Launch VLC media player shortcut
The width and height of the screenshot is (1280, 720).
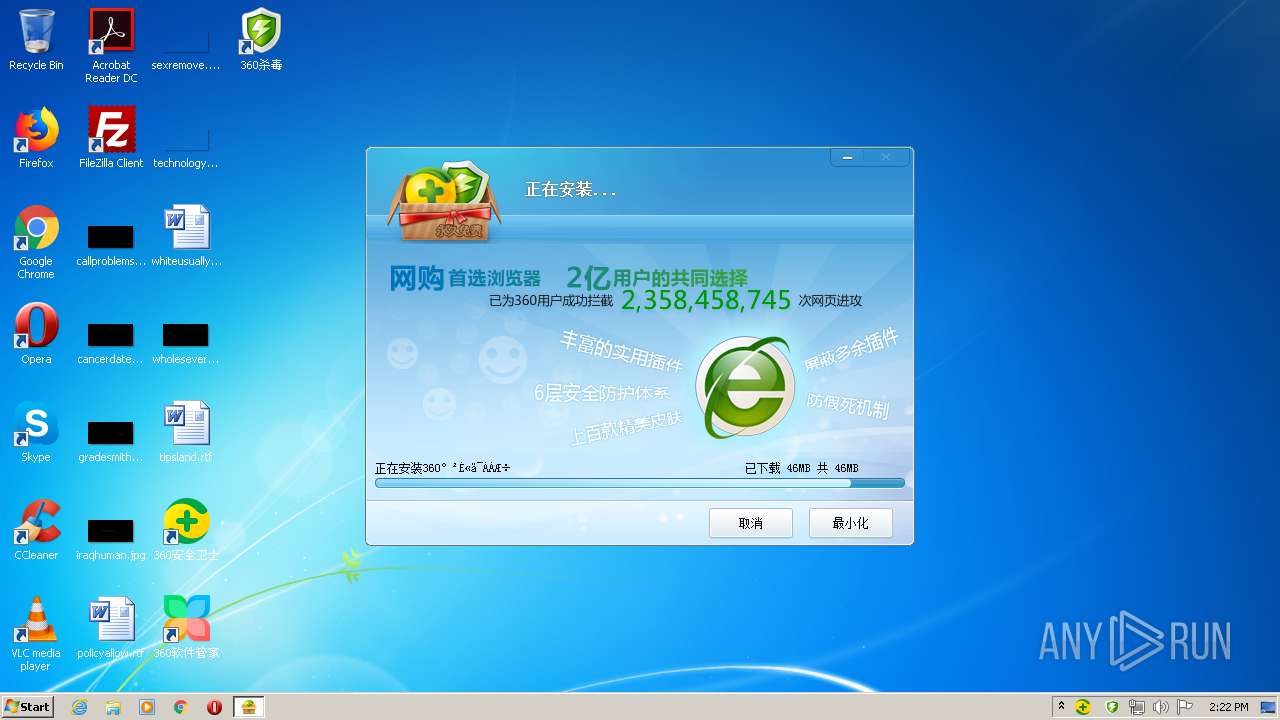click(36, 634)
